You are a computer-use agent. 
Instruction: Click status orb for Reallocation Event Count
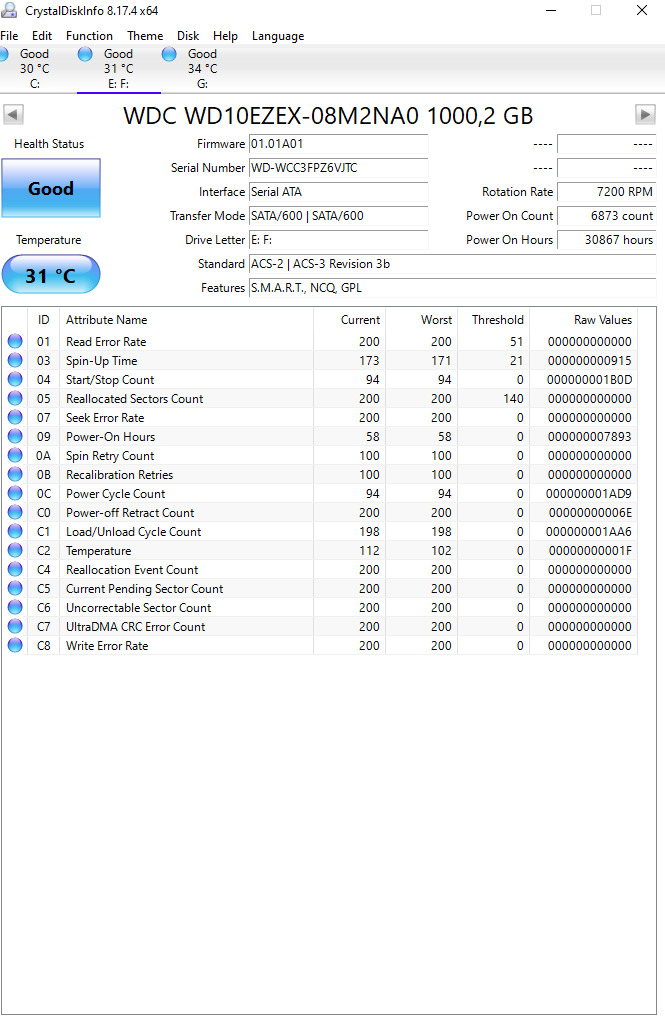[15, 569]
